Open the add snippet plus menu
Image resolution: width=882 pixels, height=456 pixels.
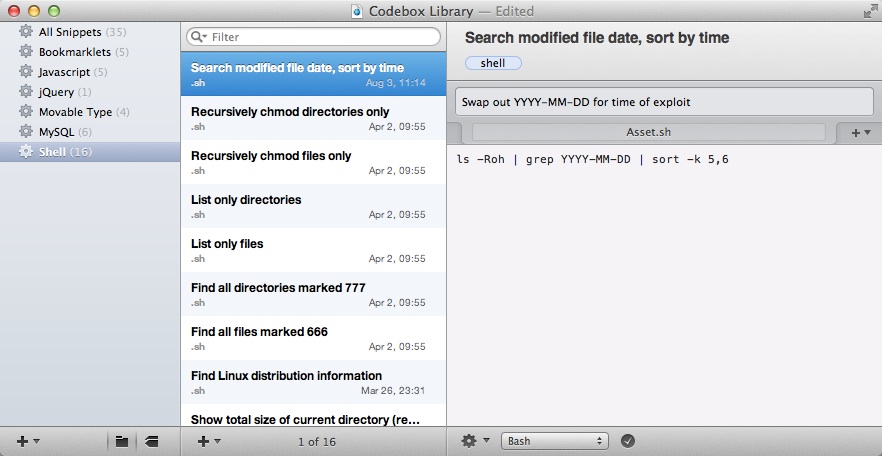pos(209,441)
